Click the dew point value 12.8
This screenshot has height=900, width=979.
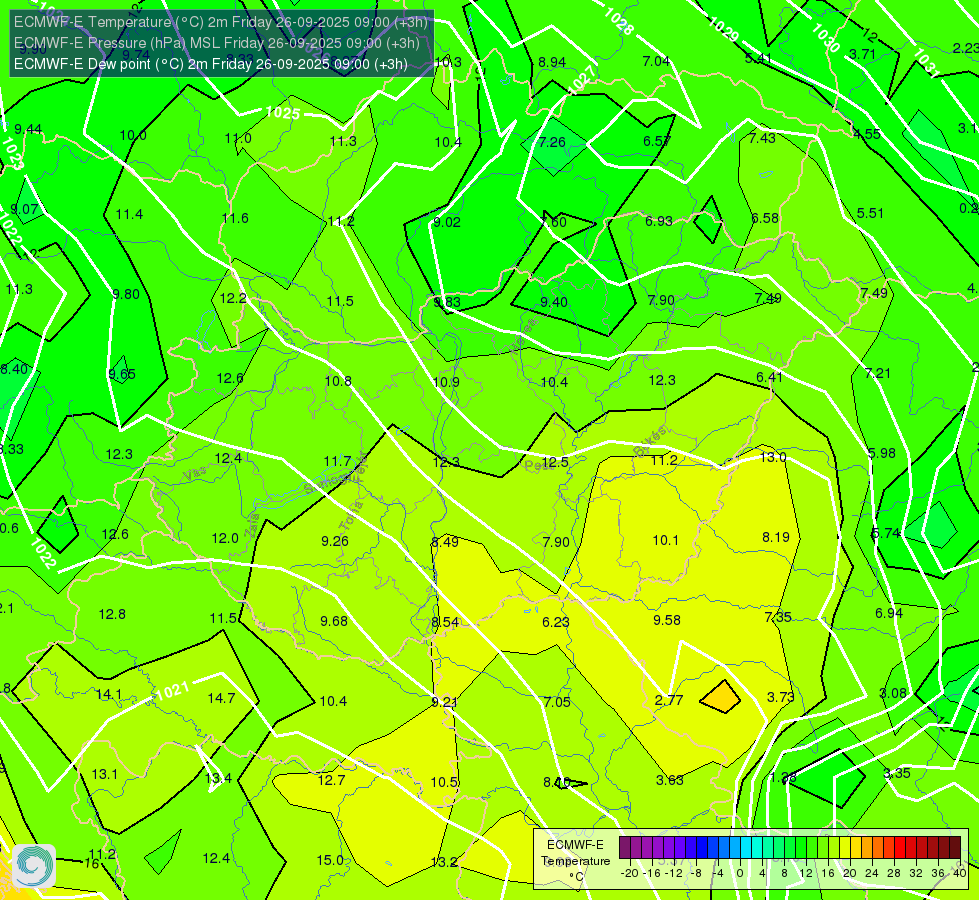coord(112,615)
